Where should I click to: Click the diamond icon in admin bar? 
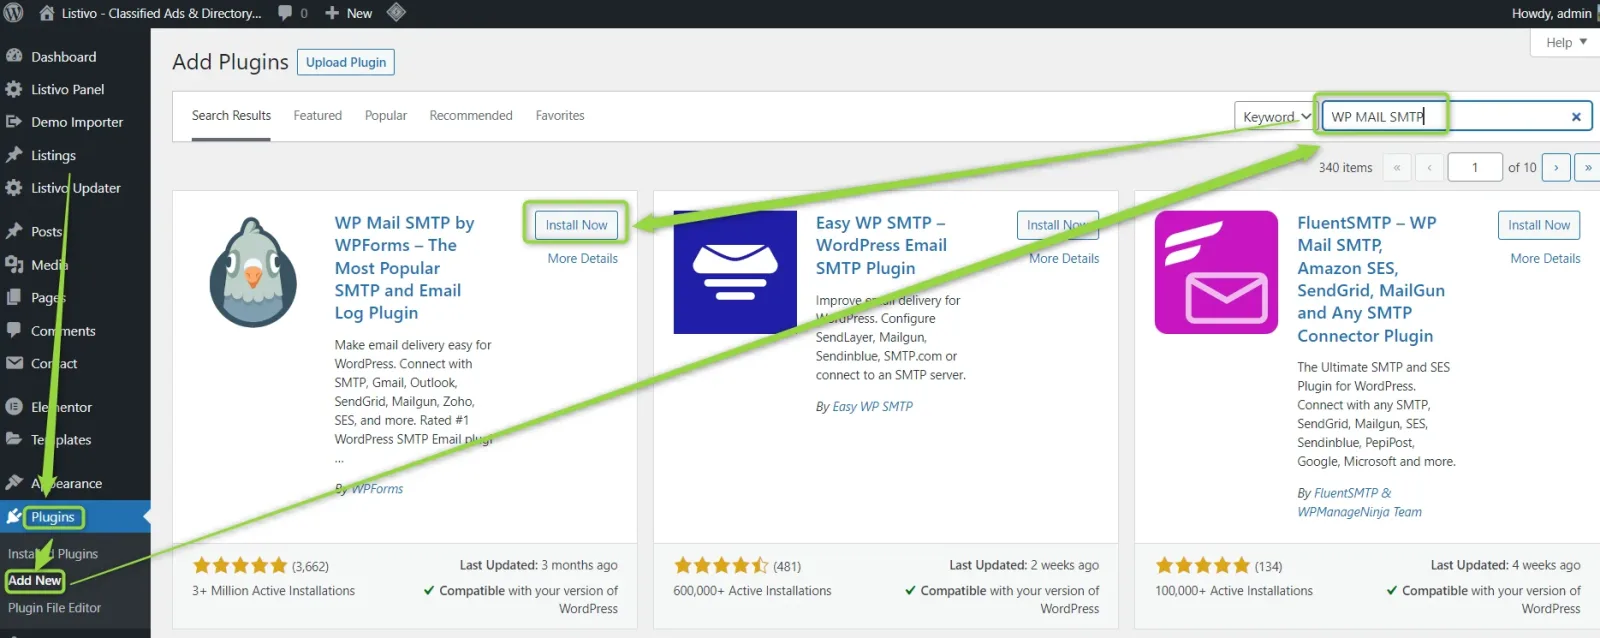pos(396,13)
